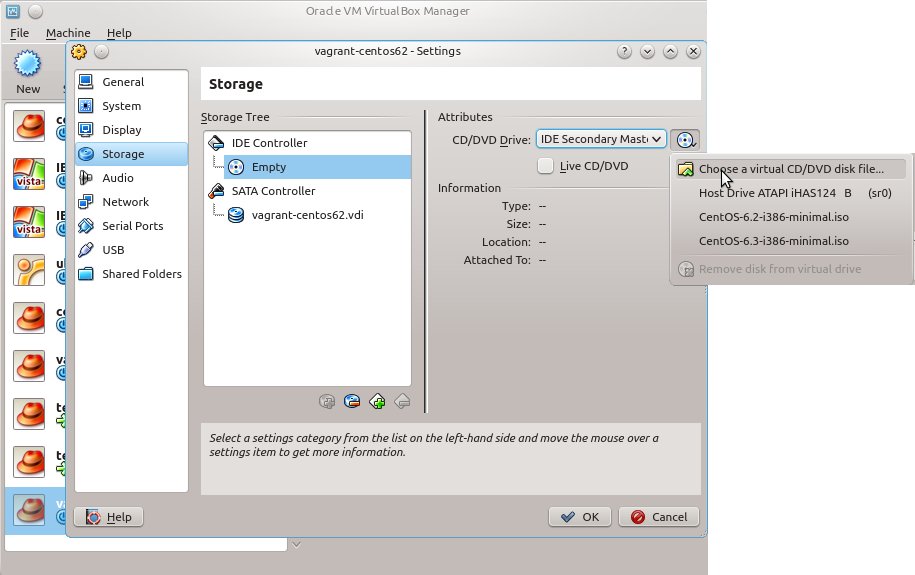Open the Help menu in VirtualBox Manager

click(119, 33)
